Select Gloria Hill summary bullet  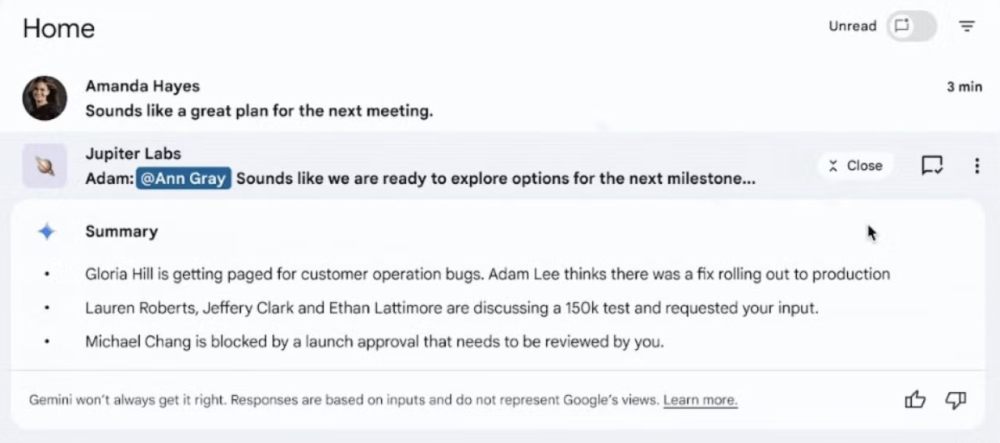click(487, 274)
